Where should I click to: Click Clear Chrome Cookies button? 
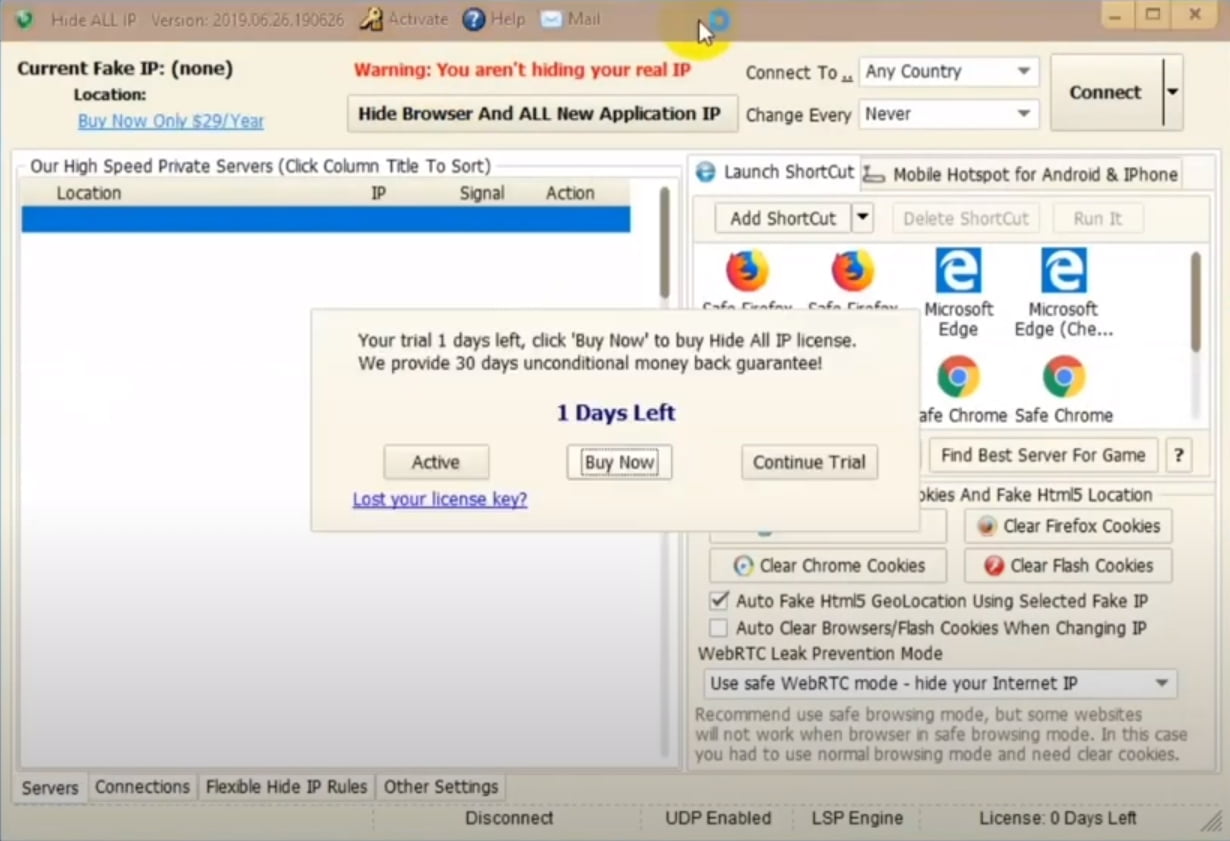(x=828, y=566)
